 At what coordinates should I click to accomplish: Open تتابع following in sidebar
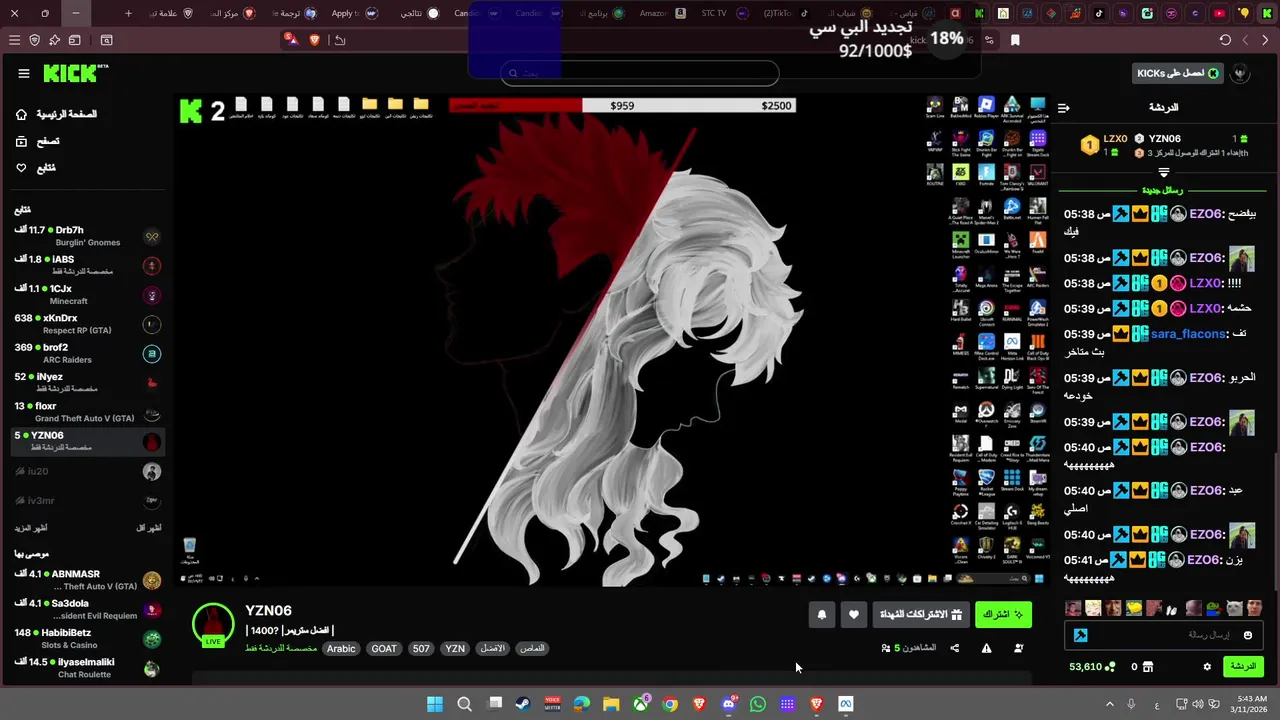tap(35, 168)
